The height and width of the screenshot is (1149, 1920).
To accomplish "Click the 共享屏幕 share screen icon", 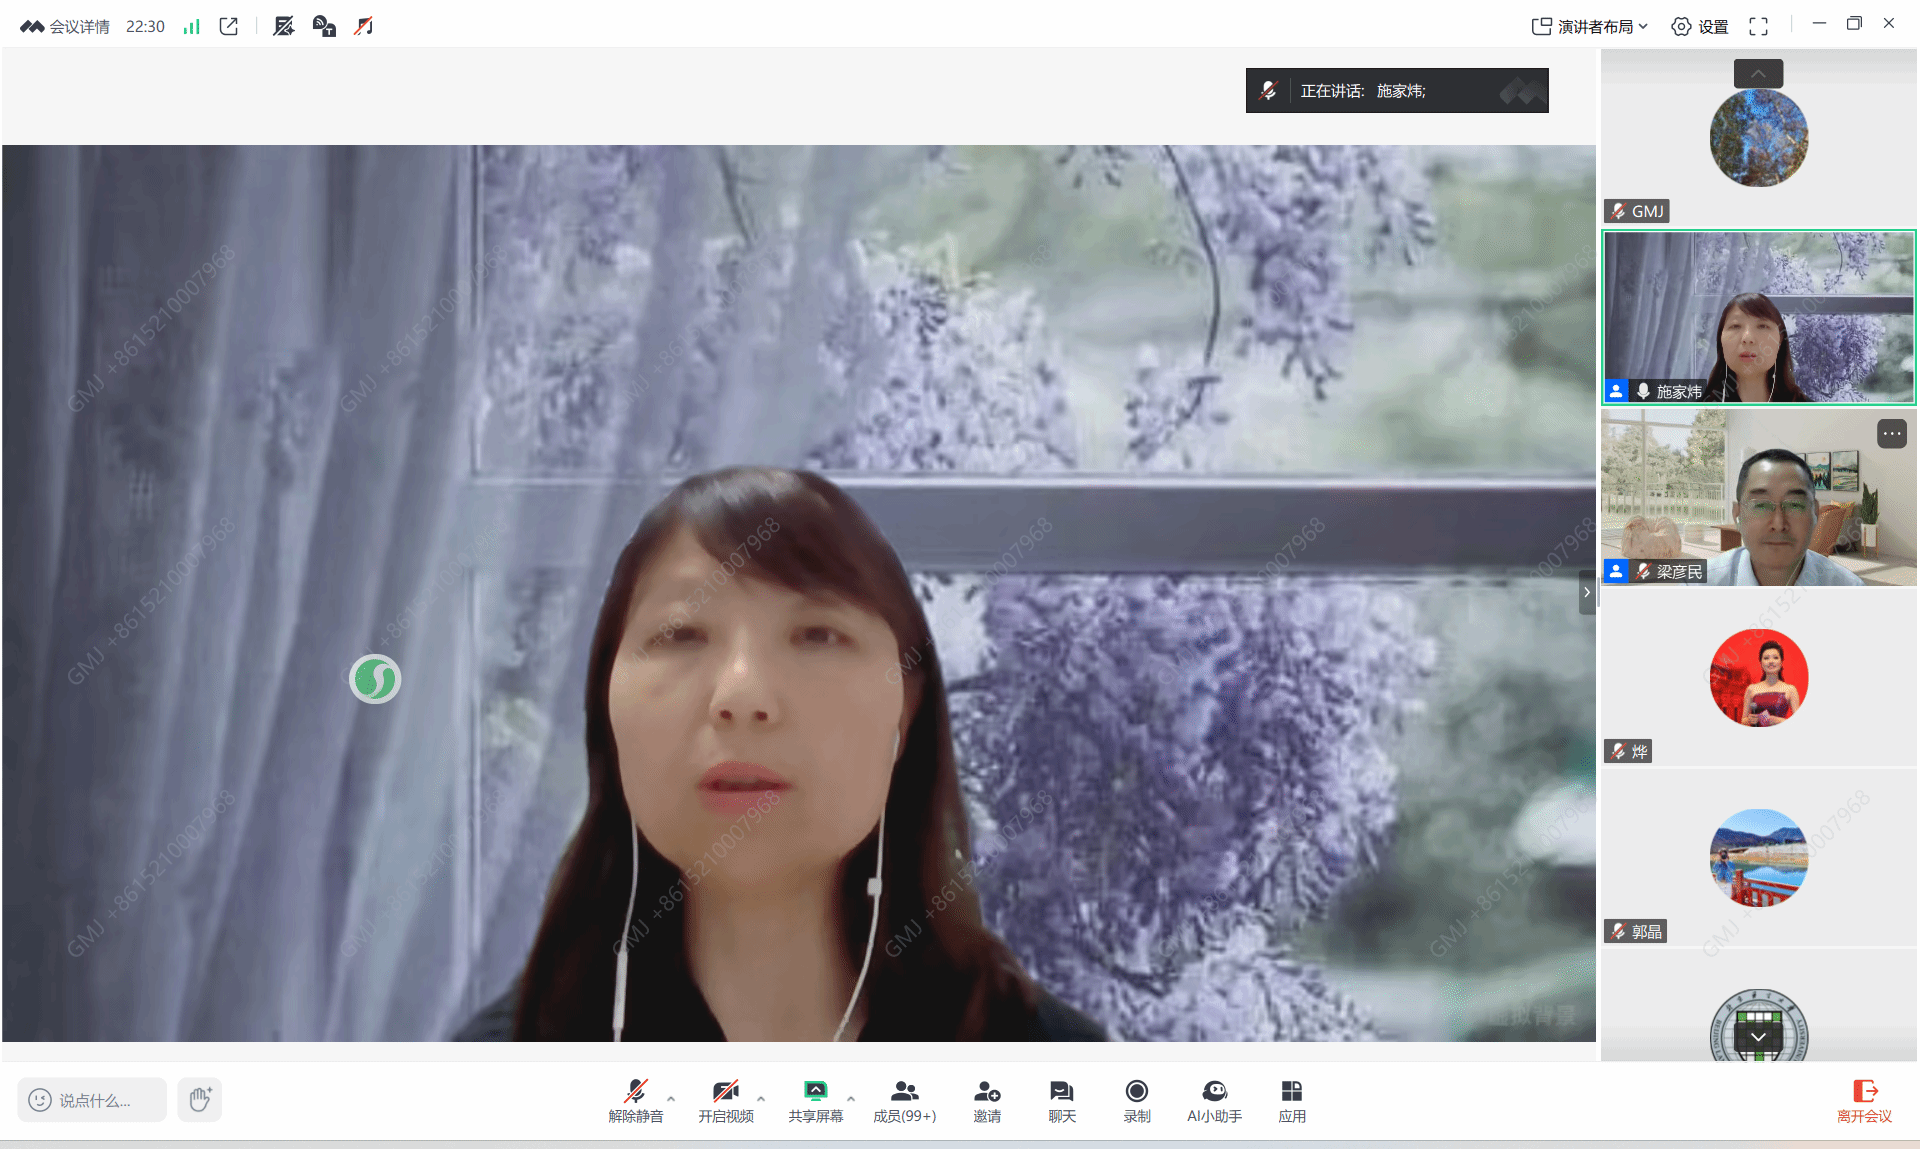I will tap(815, 1100).
